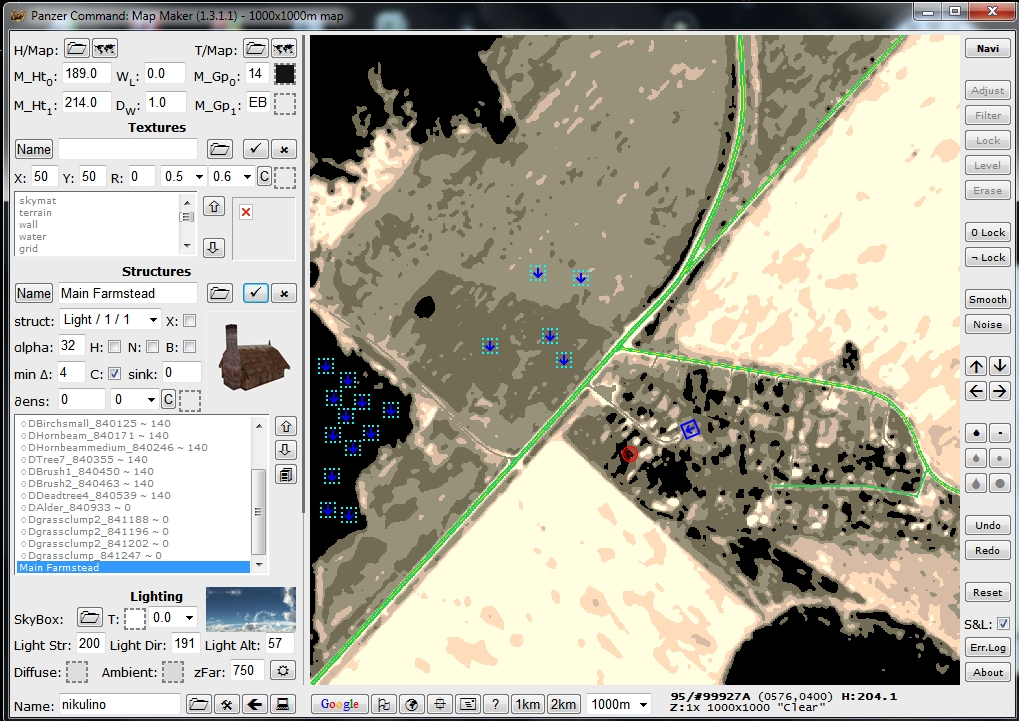Click the Navi button
The width and height of the screenshot is (1019, 721).
[987, 49]
